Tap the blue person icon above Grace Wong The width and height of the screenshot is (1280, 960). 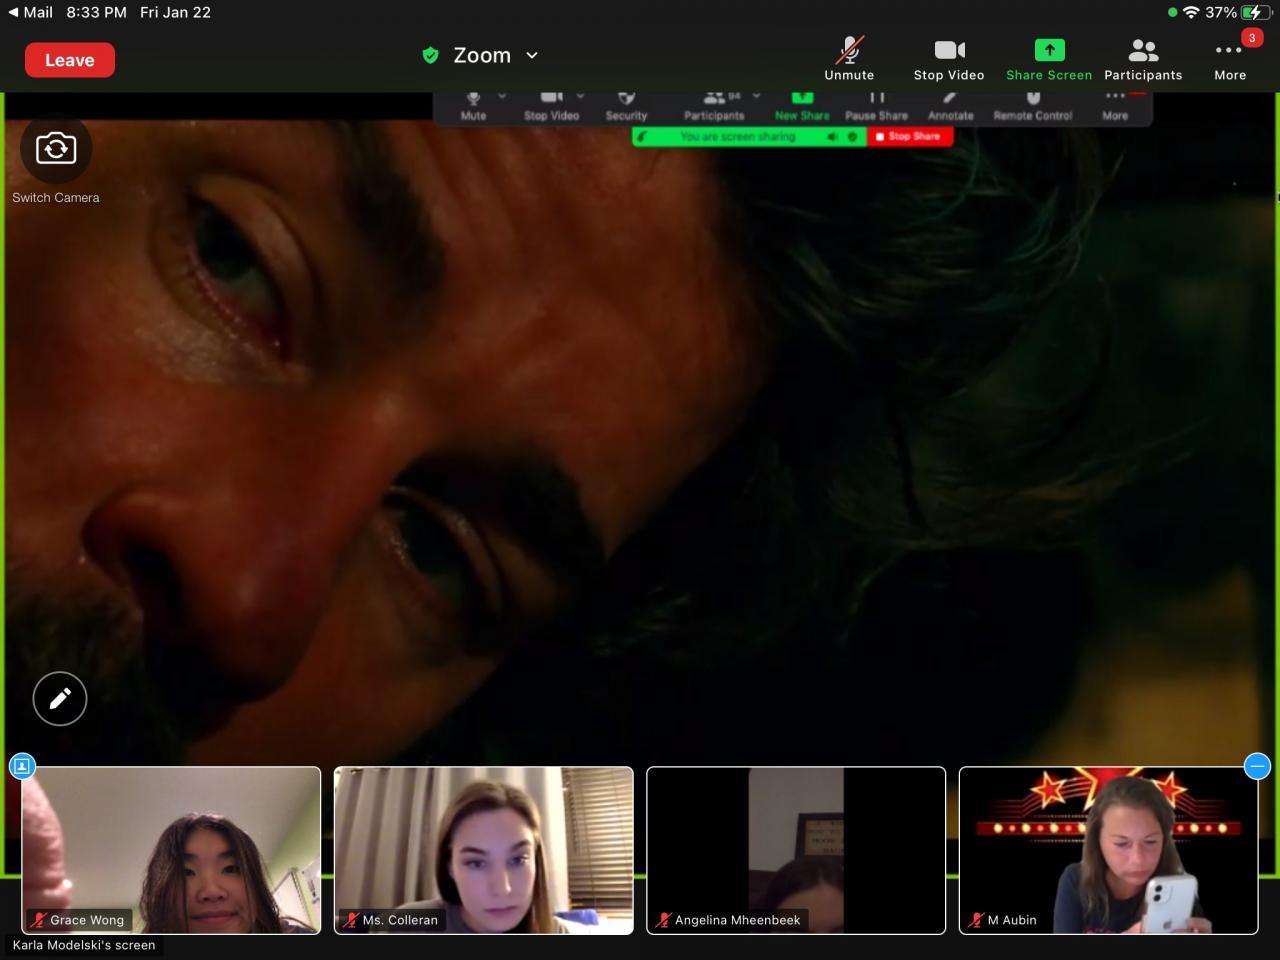(22, 766)
